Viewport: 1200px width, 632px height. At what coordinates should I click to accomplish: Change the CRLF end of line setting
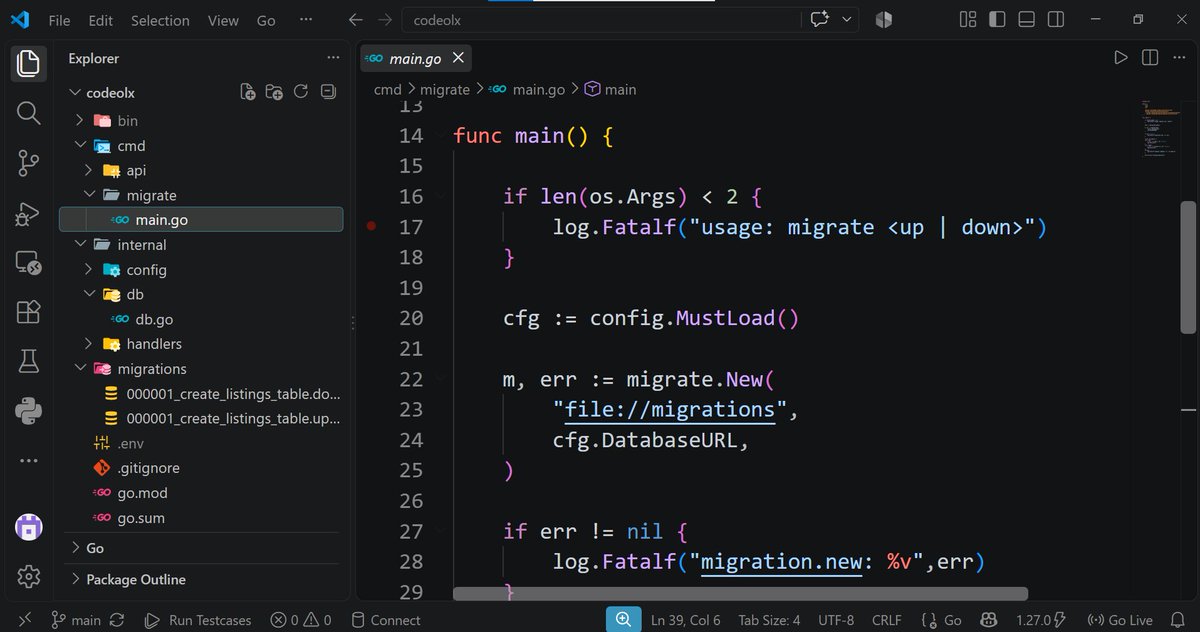(x=886, y=620)
